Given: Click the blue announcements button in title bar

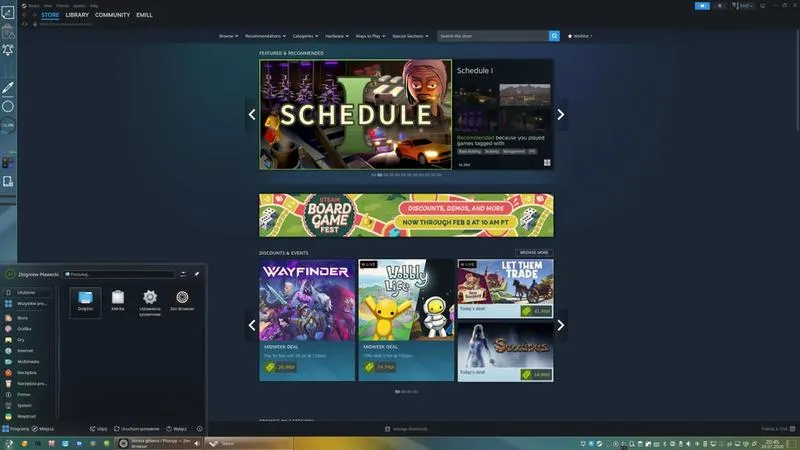Looking at the screenshot, I should (x=702, y=6).
